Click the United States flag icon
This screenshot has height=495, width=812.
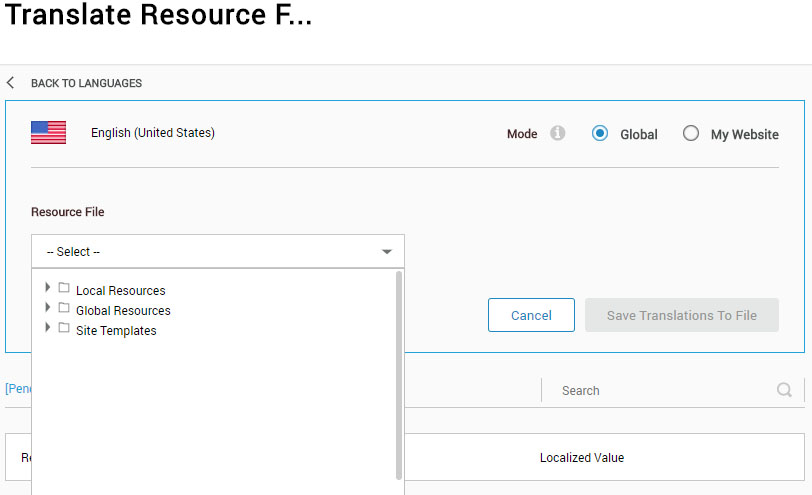pyautogui.click(x=48, y=133)
